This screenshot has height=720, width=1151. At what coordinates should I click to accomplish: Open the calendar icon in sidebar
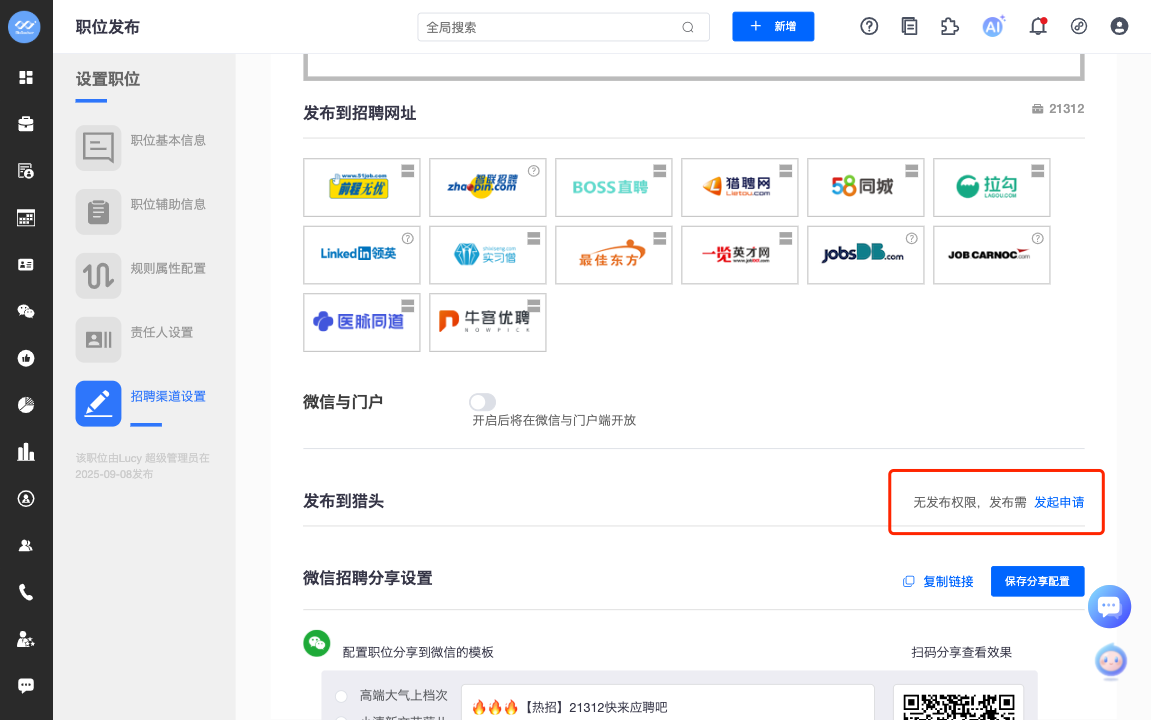26,218
